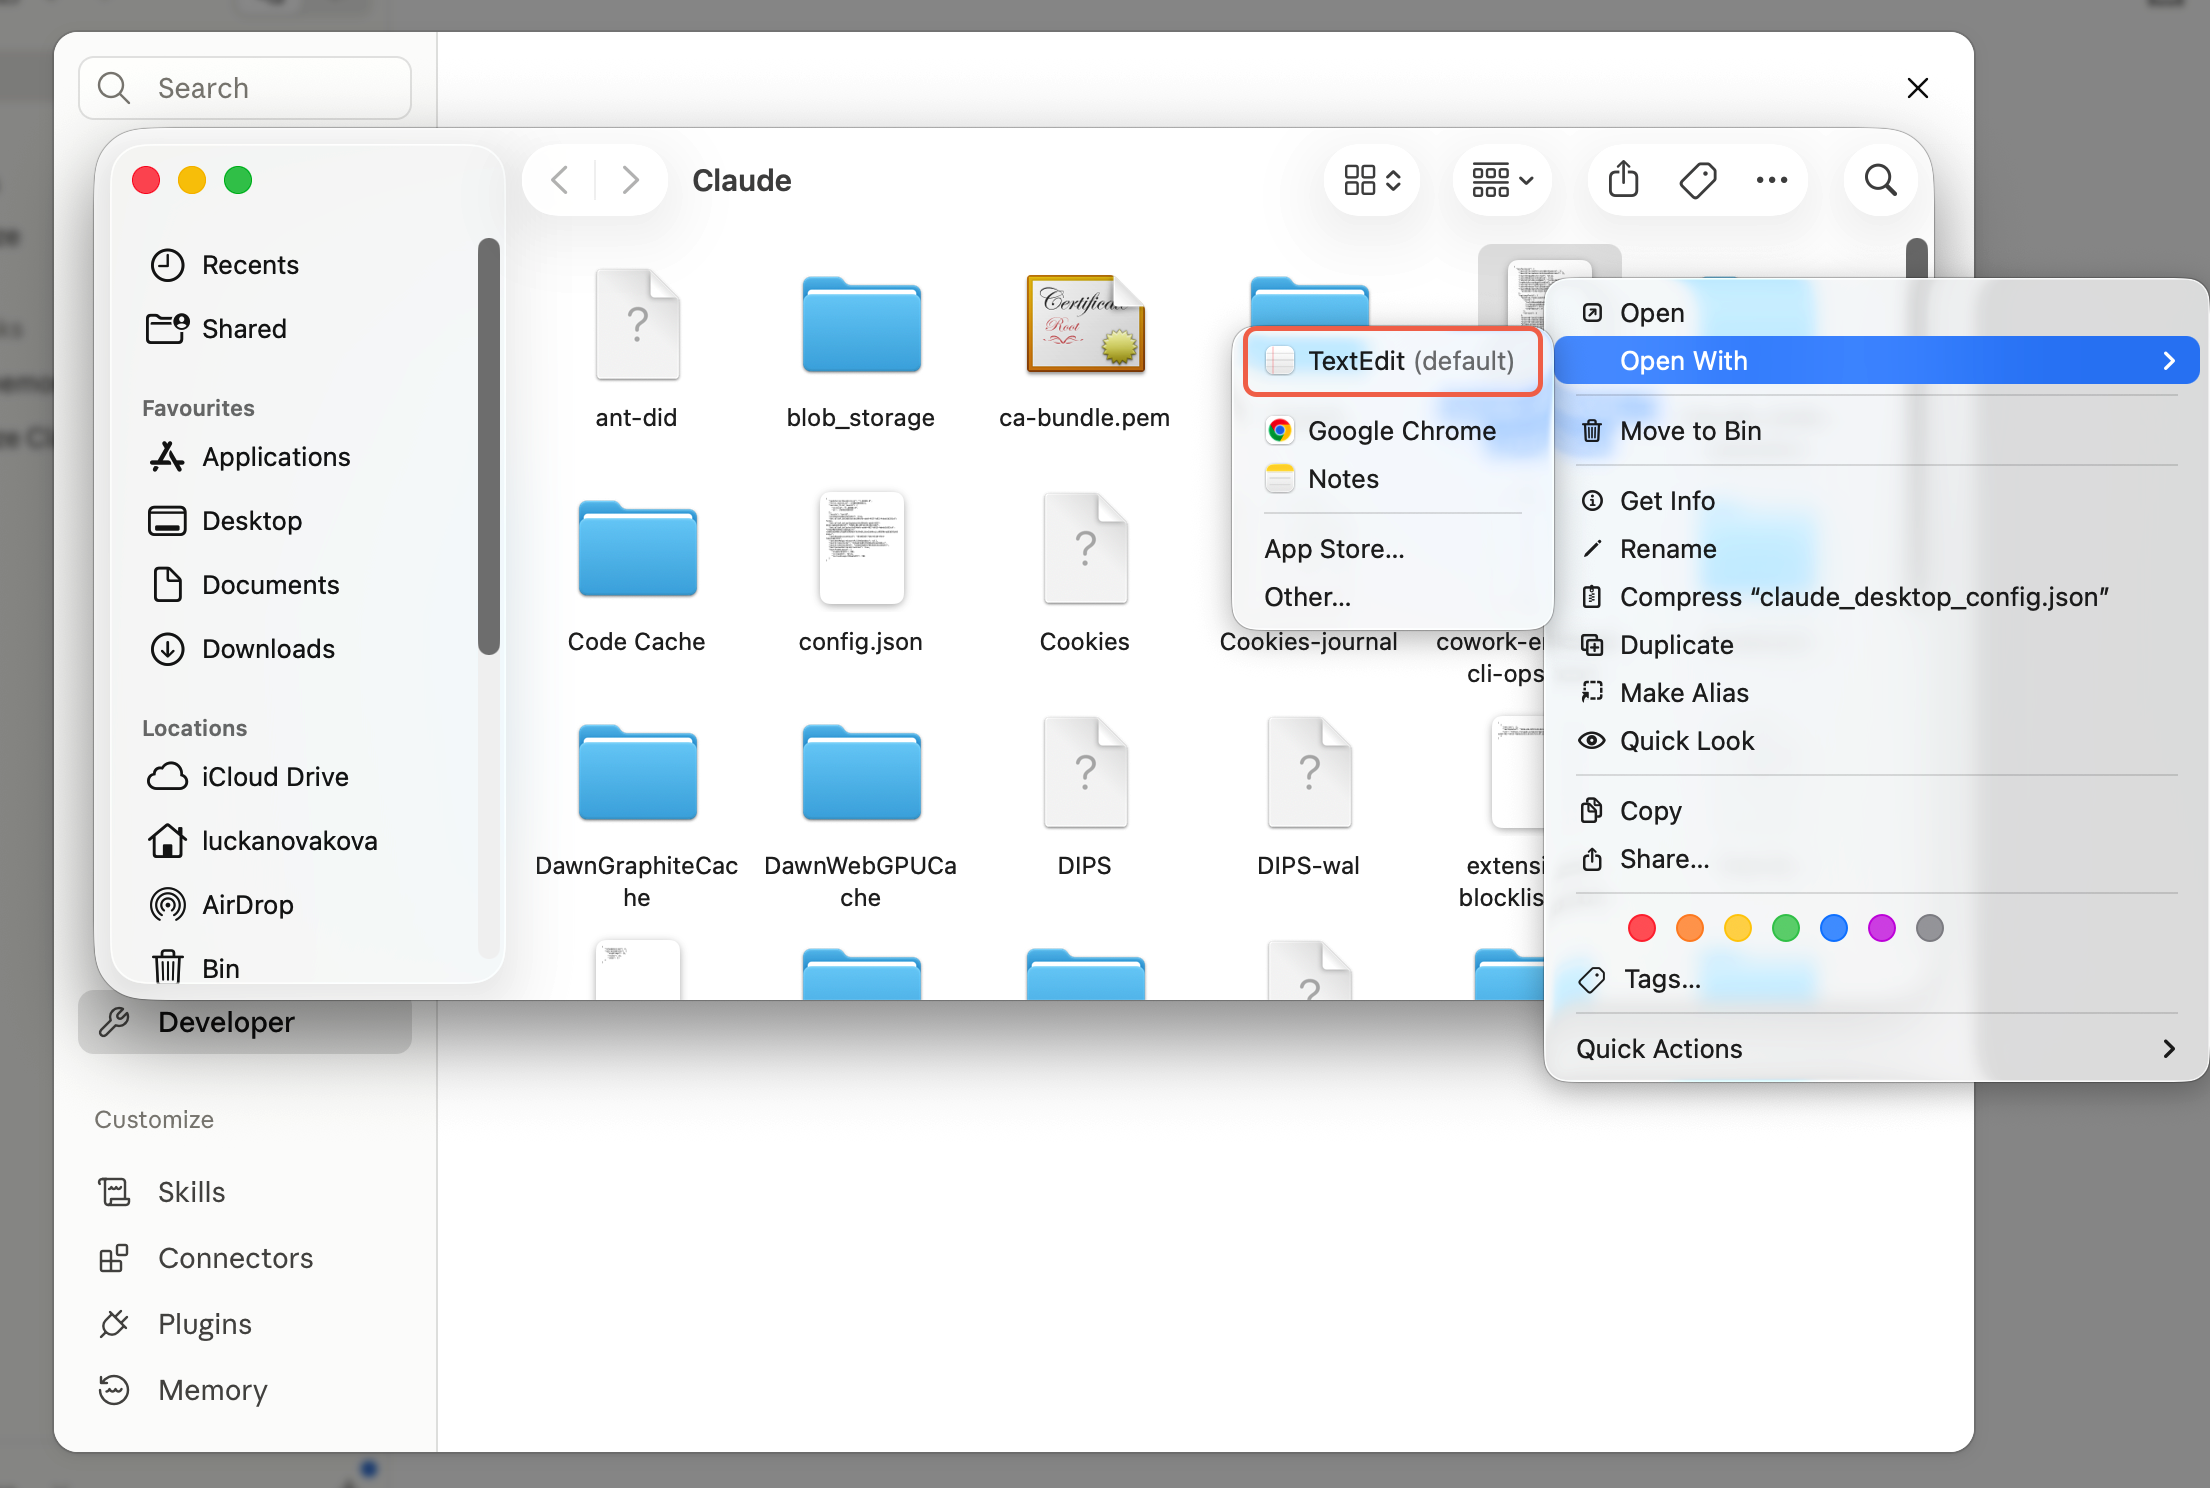Select Get Info in the context menu
Screen dimensions: 2210x1488
tap(1877, 501)
